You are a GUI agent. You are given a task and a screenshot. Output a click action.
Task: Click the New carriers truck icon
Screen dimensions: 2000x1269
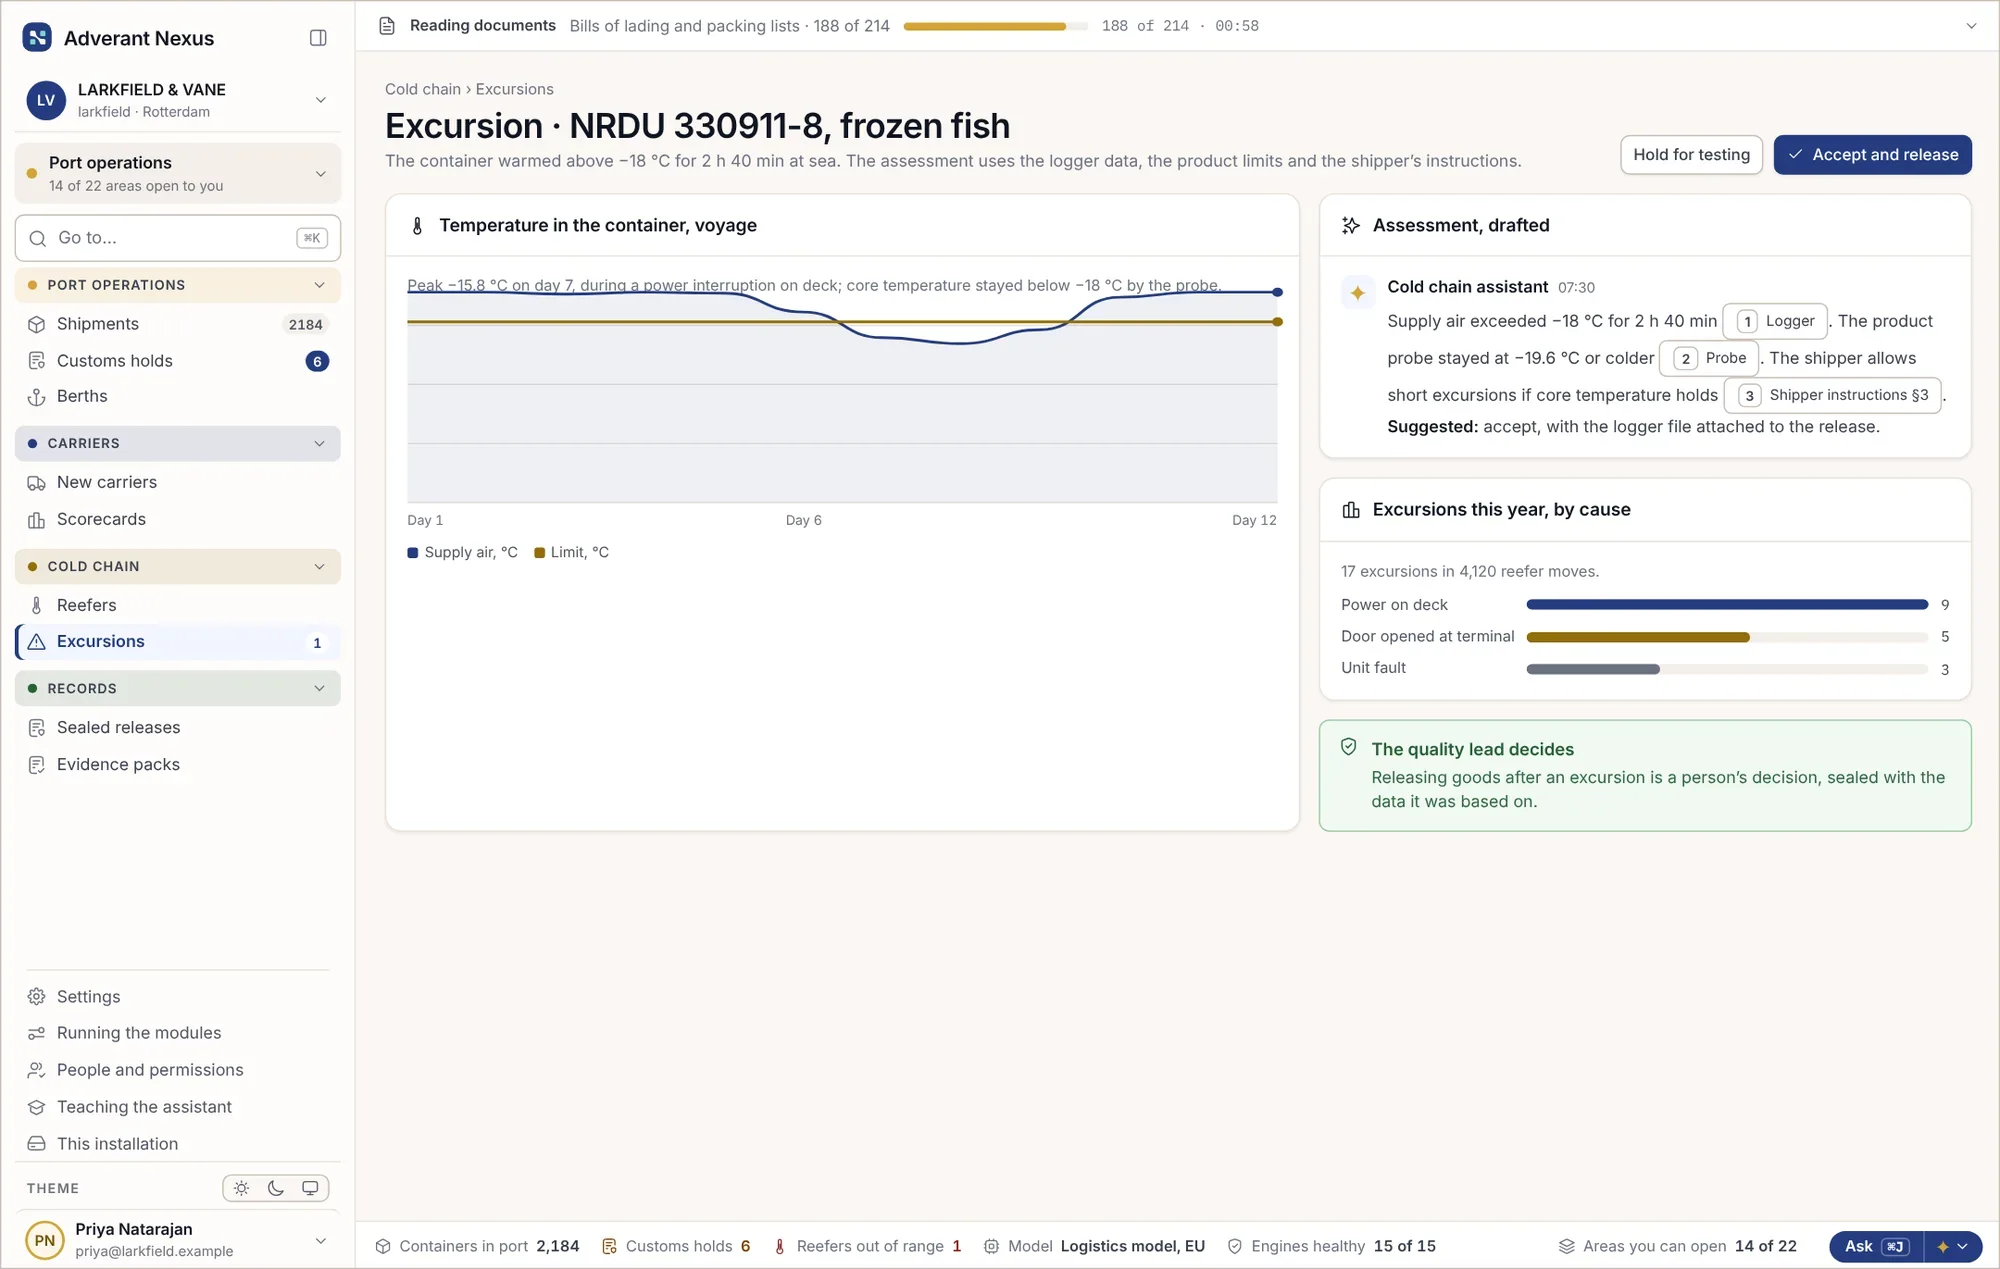[37, 483]
